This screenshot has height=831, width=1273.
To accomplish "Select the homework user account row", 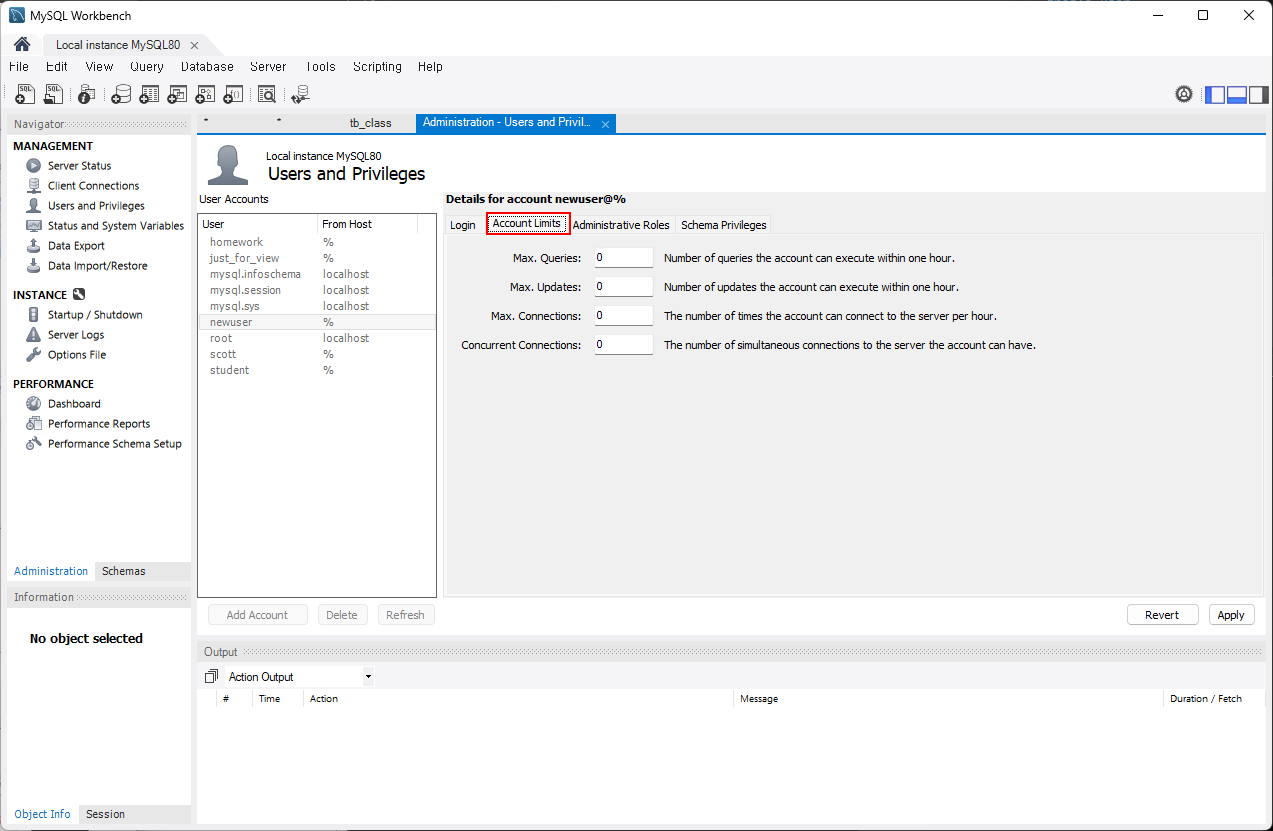I will pyautogui.click(x=317, y=242).
